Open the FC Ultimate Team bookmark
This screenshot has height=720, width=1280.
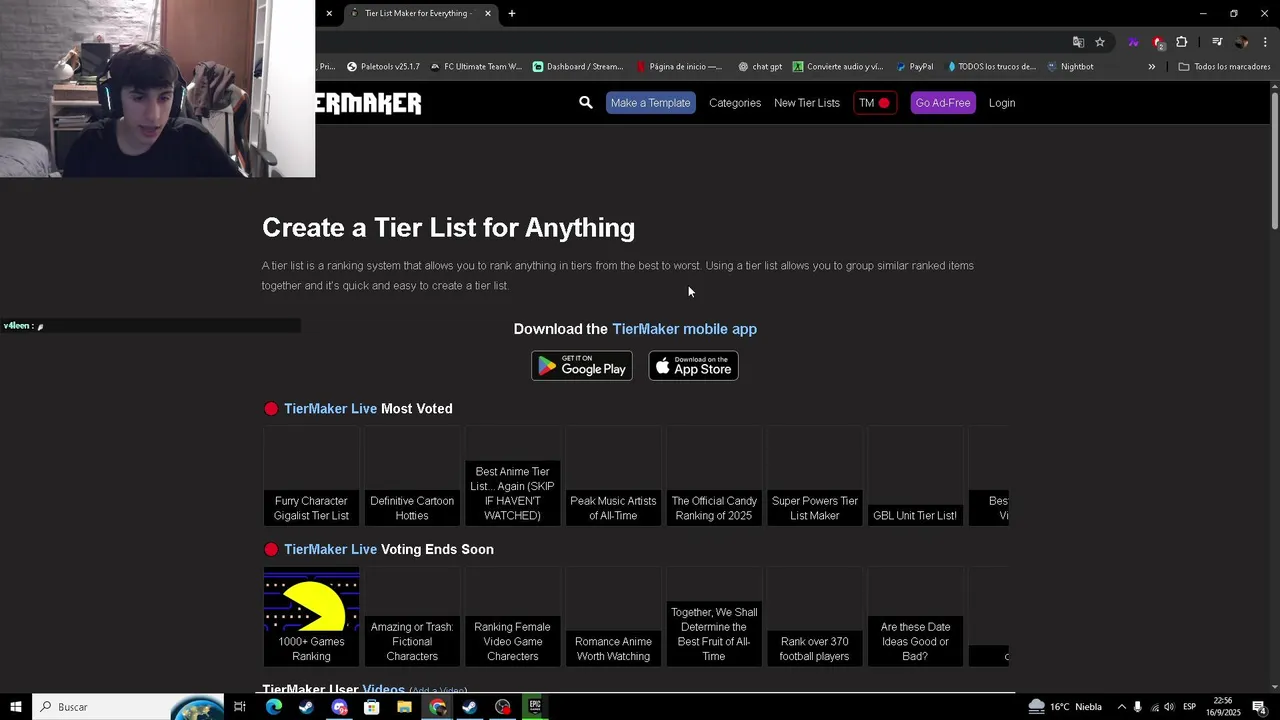tap(476, 67)
